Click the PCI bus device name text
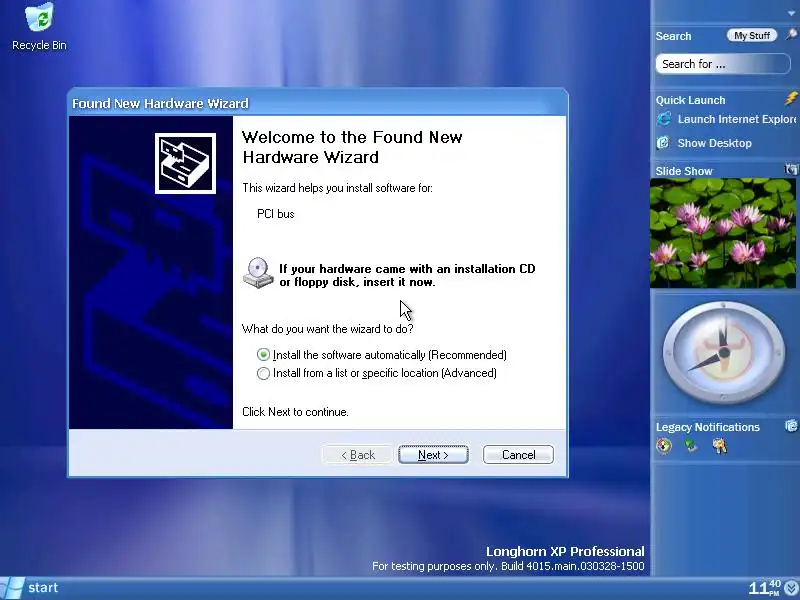The height and width of the screenshot is (600, 800). point(276,214)
